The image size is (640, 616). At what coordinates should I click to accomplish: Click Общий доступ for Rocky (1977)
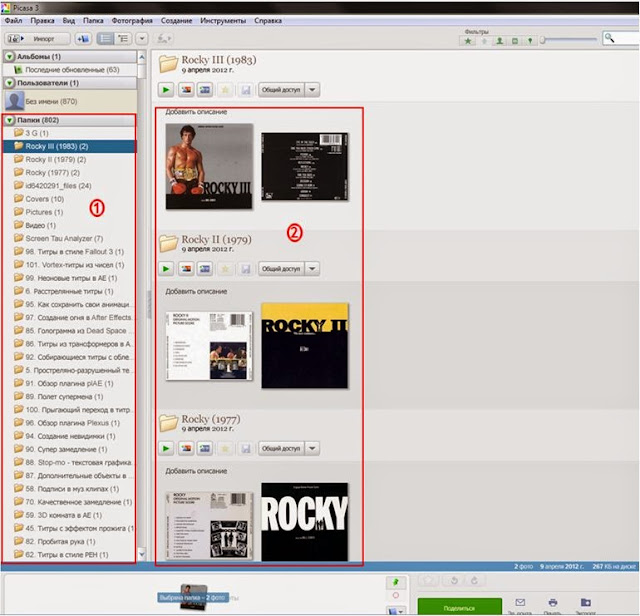[x=281, y=449]
